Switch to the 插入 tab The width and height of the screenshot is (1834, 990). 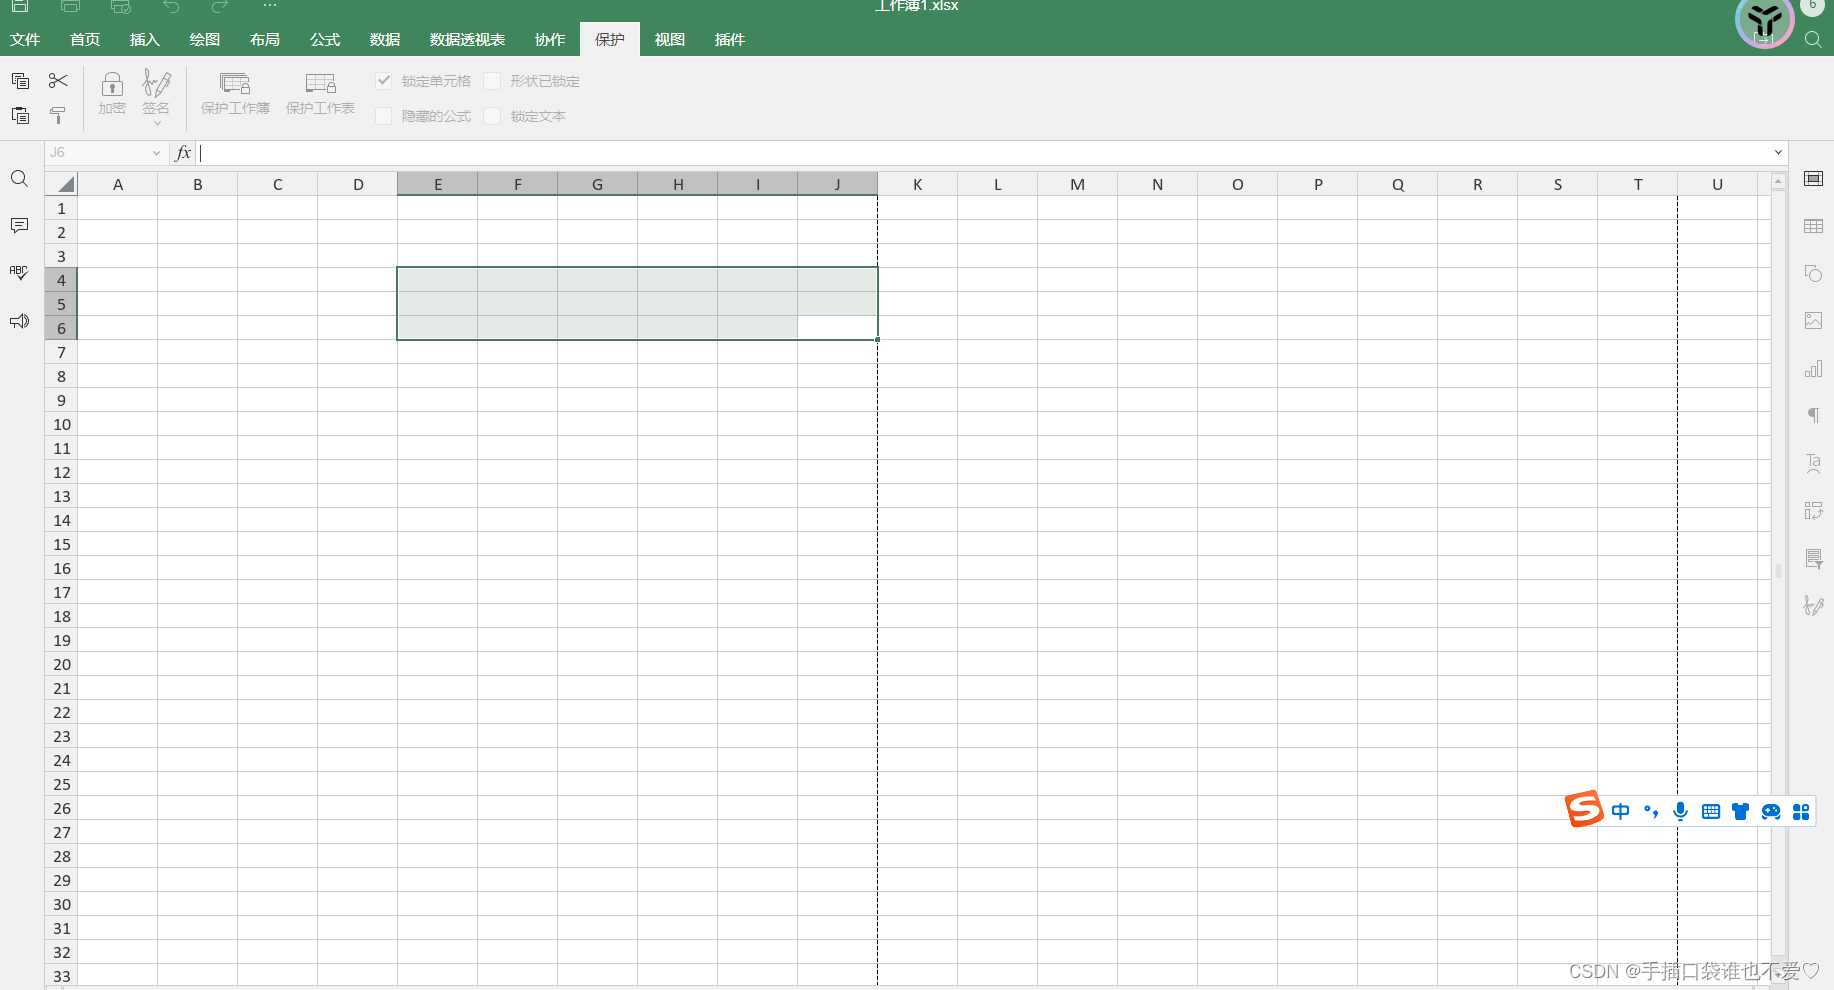pos(145,40)
